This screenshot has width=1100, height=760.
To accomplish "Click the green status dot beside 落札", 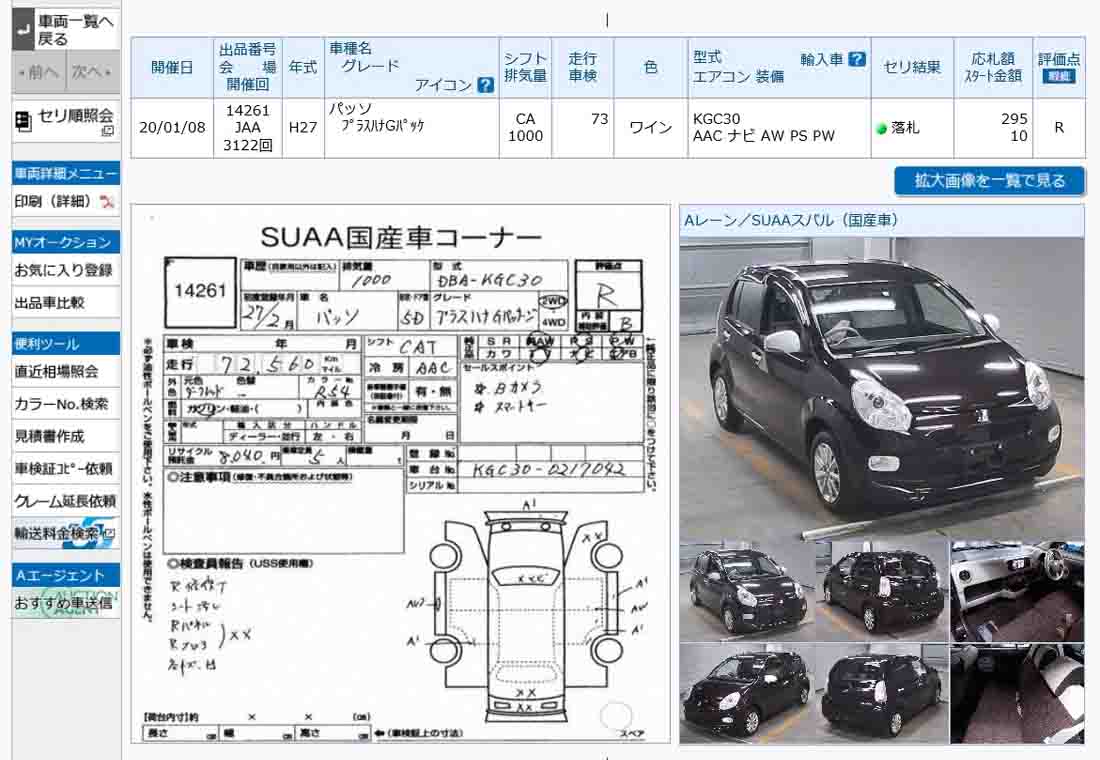I will tap(882, 128).
